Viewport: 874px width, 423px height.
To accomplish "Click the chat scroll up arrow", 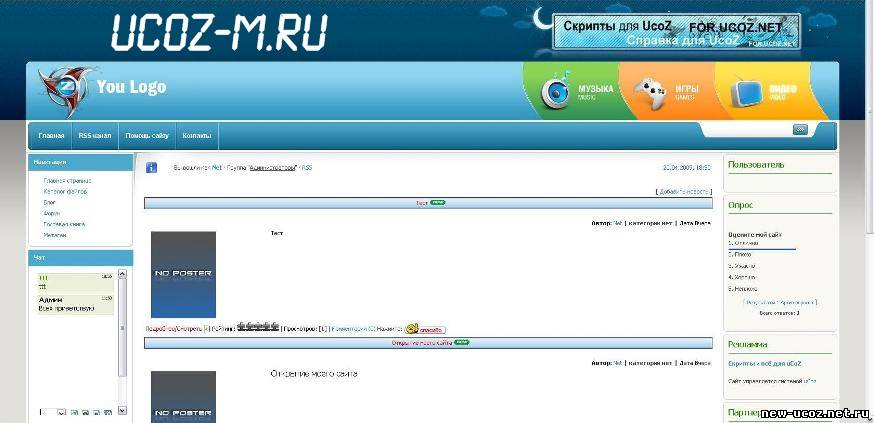I will coord(123,274).
